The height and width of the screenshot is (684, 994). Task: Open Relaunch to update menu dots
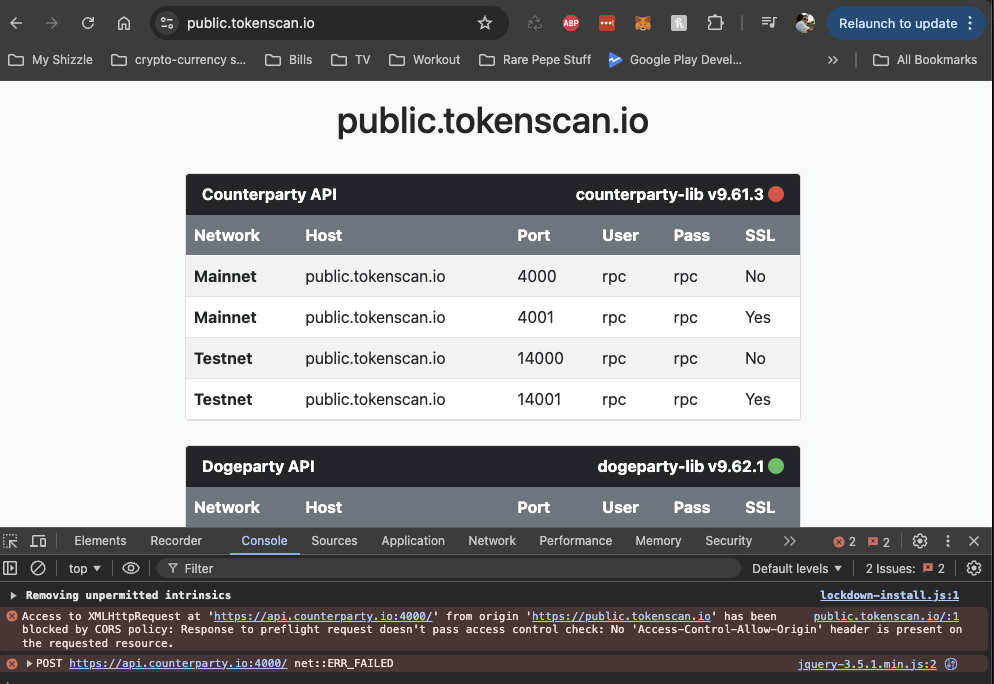(x=971, y=23)
